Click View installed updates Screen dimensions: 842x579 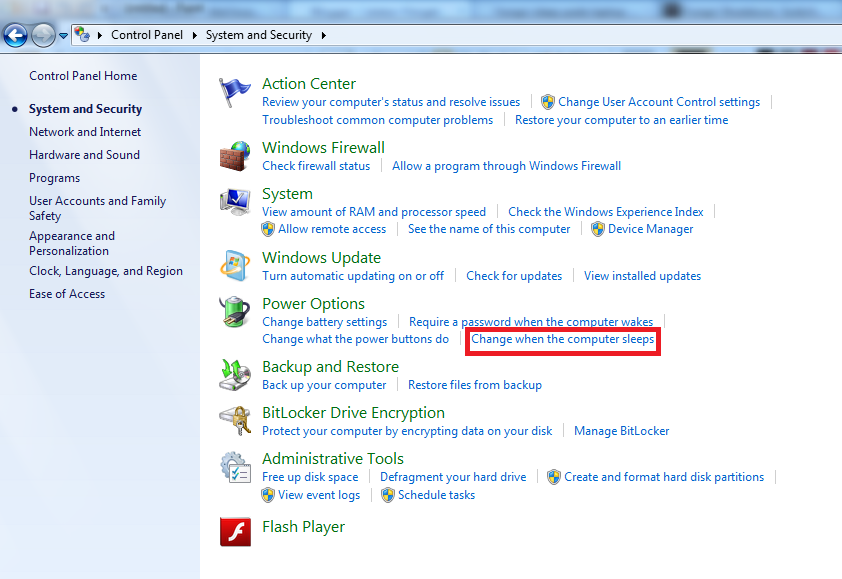642,276
